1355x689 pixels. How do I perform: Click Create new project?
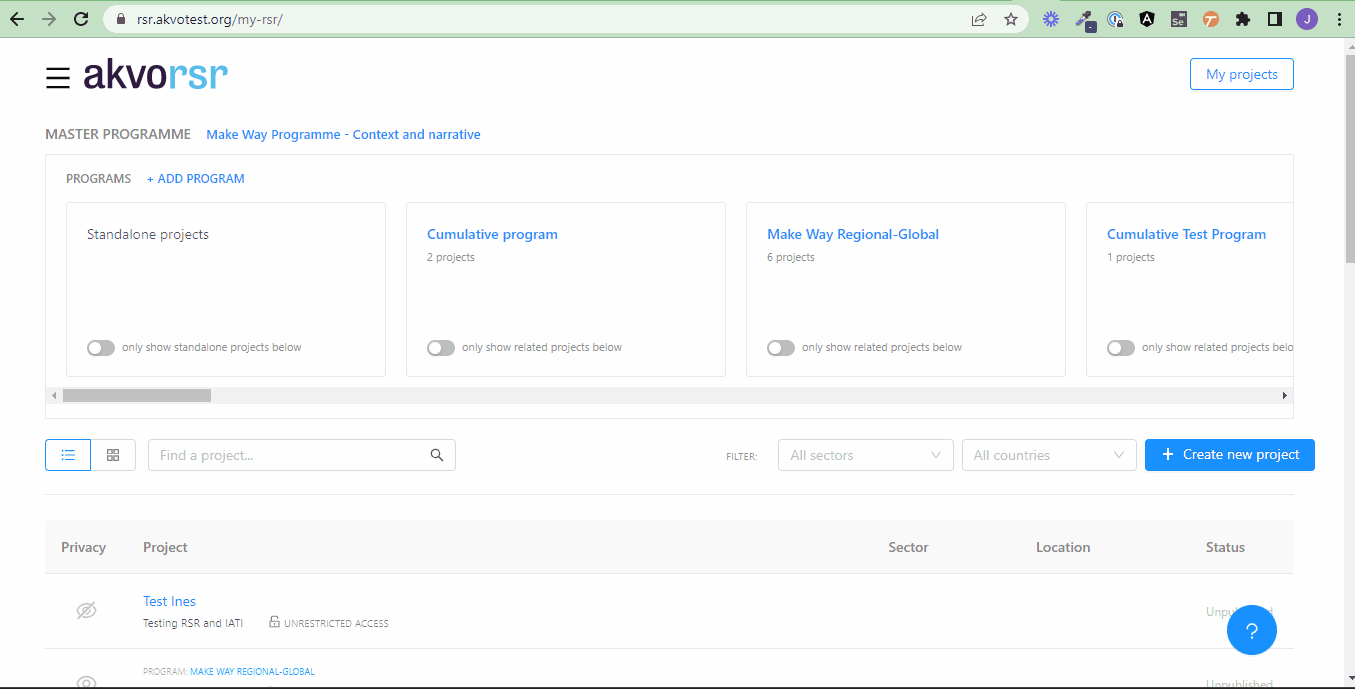1230,454
